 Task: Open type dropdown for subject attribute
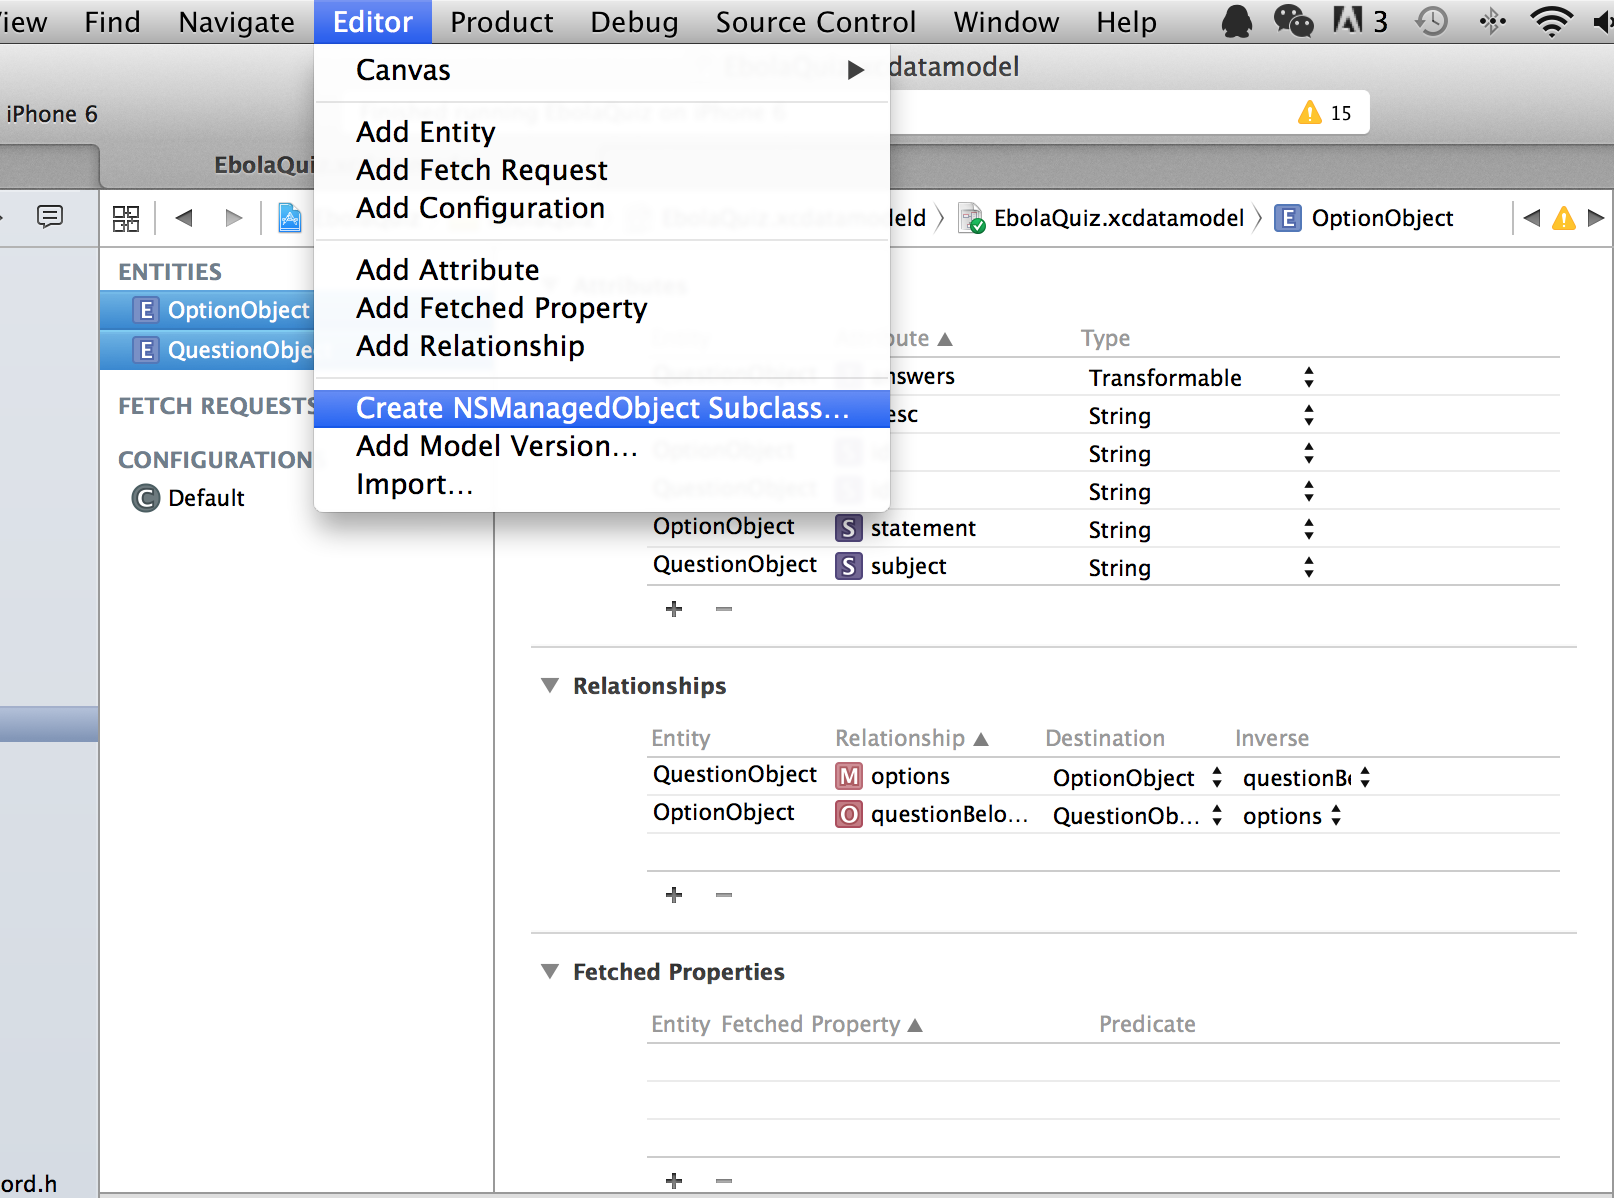[1309, 567]
